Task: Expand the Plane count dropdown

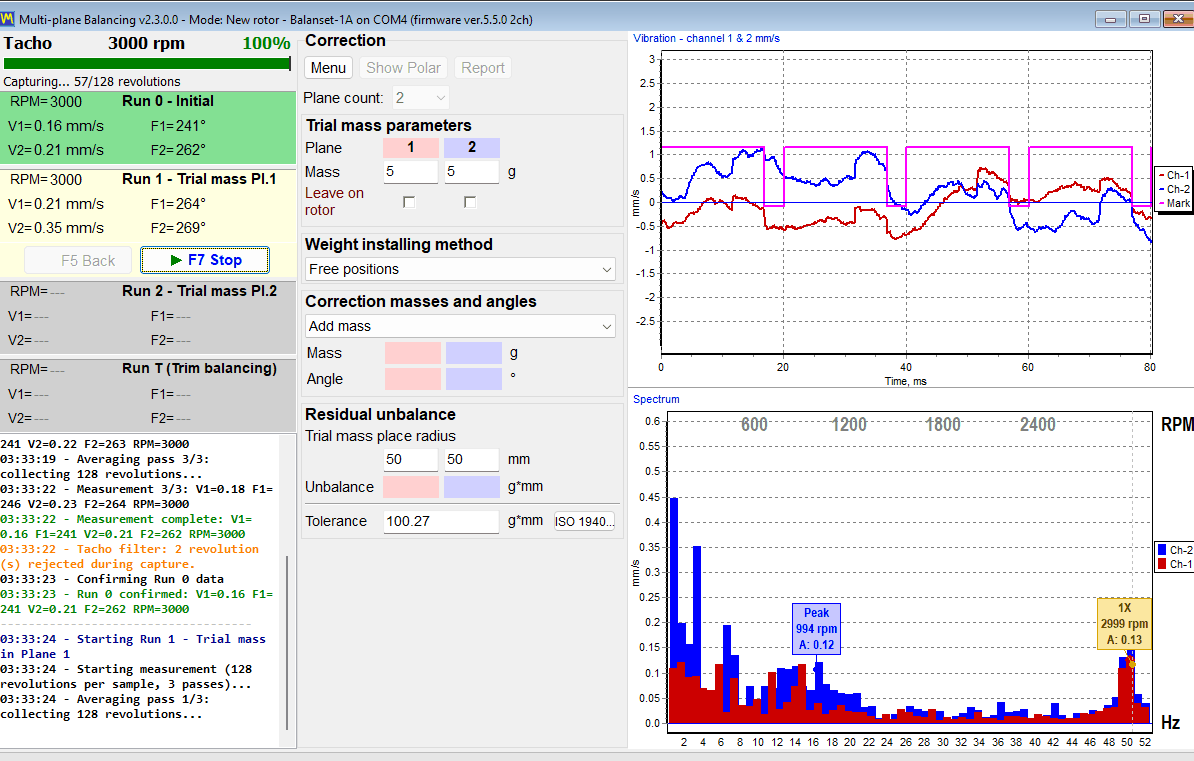Action: tap(420, 98)
